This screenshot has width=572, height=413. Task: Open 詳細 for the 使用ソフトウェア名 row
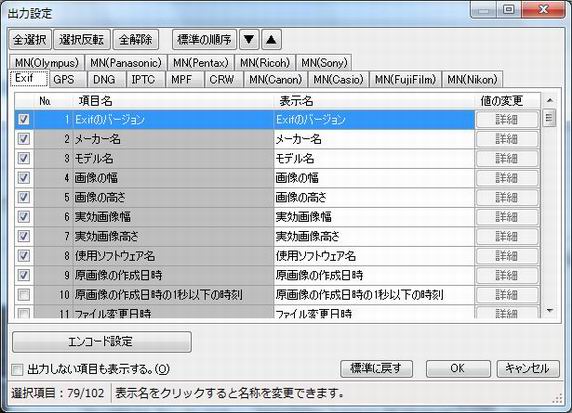[x=507, y=256]
